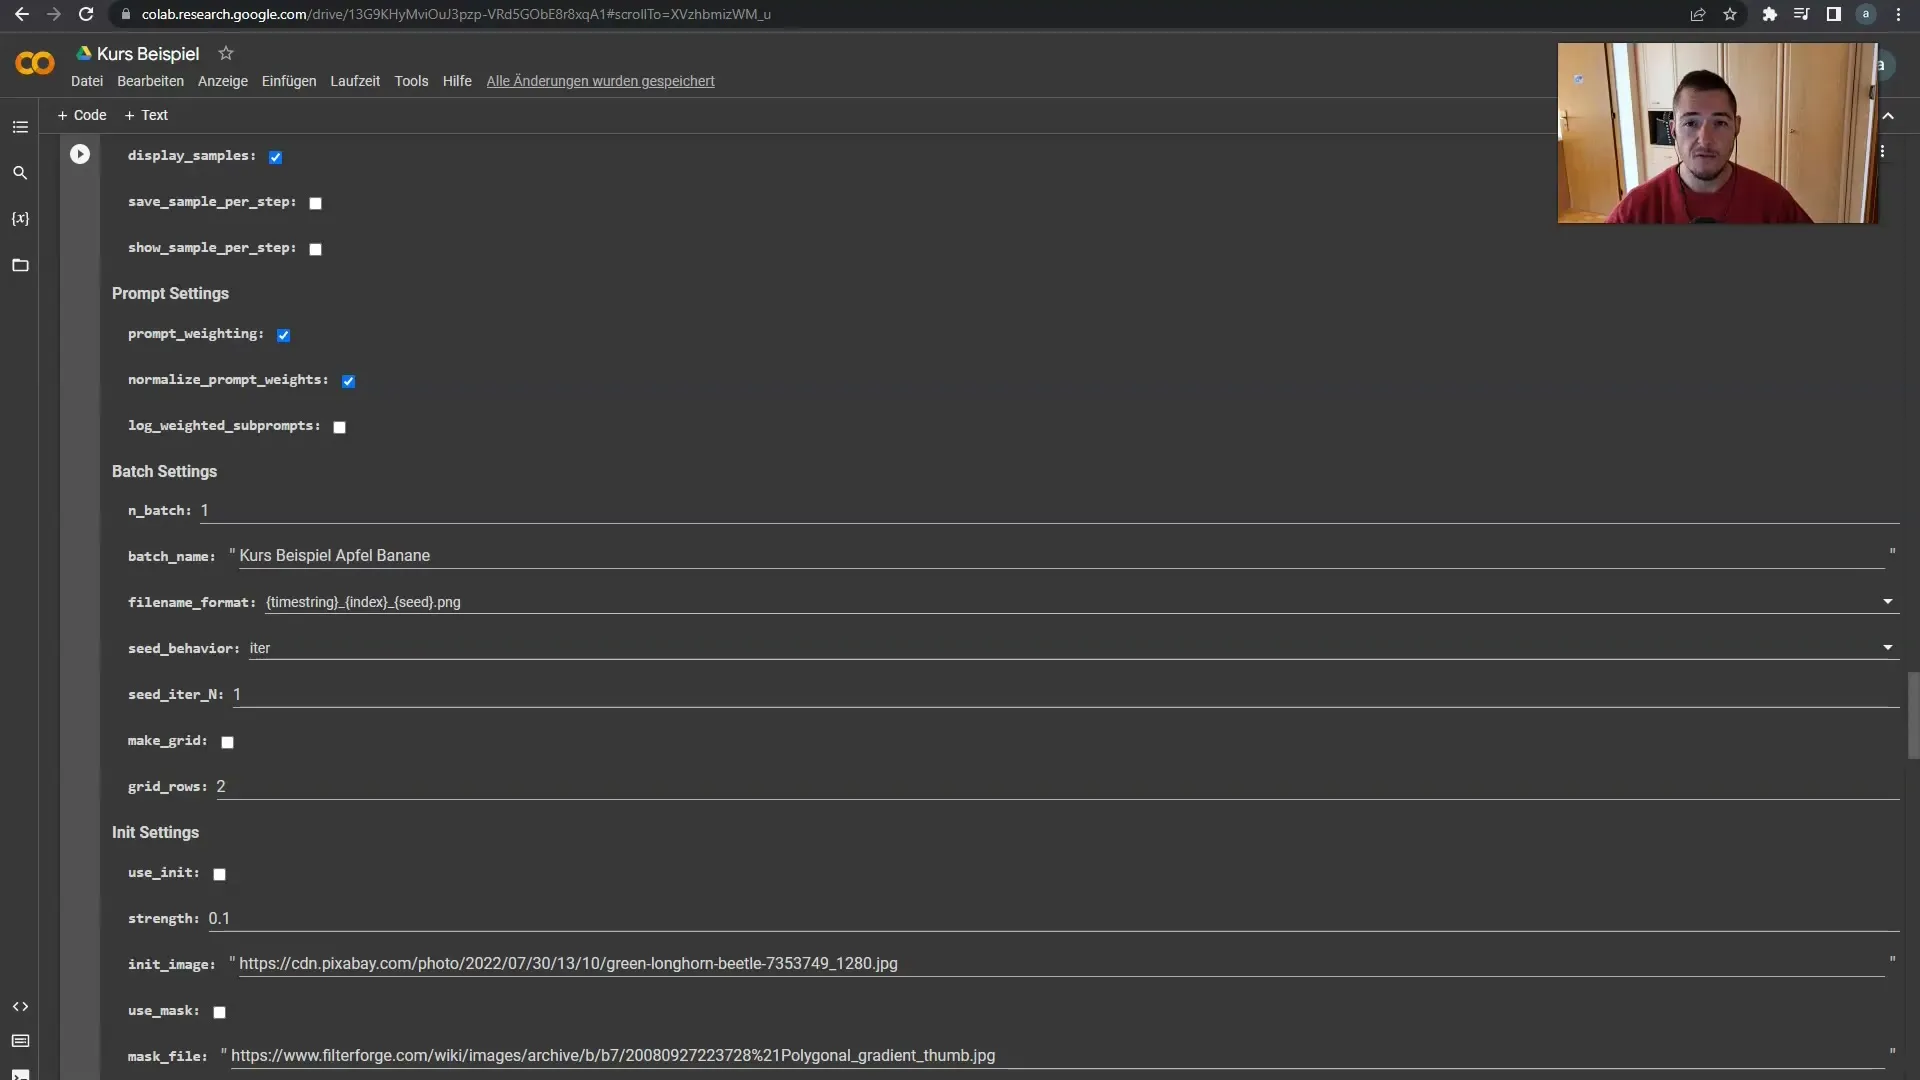The image size is (1920, 1080).
Task: Open the Datei menu
Action: pos(87,81)
